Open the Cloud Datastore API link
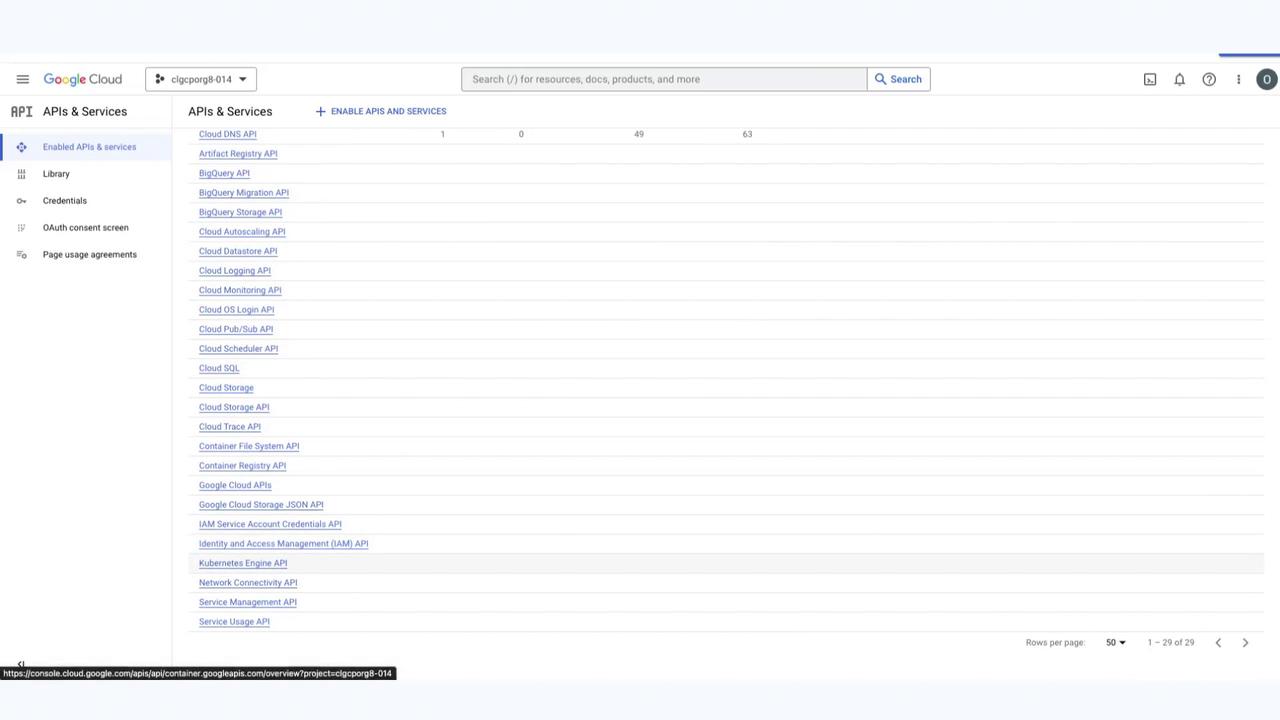The height and width of the screenshot is (720, 1280). pos(238,251)
